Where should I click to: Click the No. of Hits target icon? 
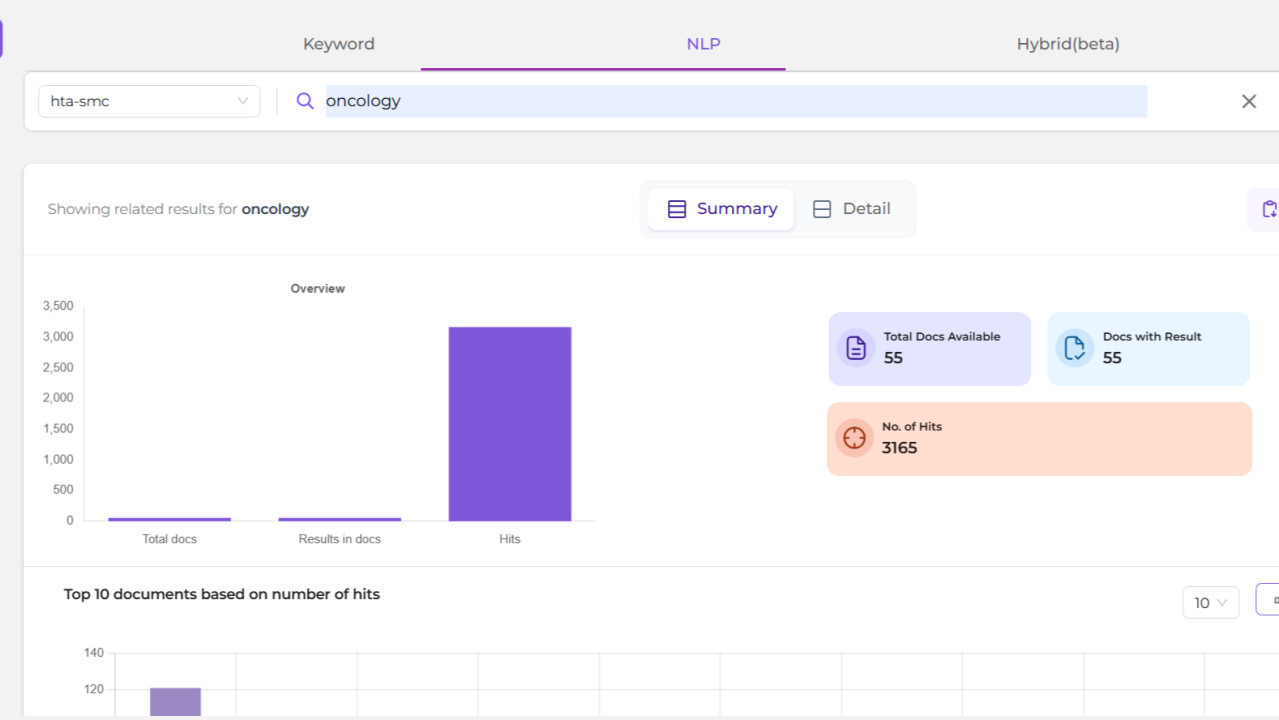854,438
